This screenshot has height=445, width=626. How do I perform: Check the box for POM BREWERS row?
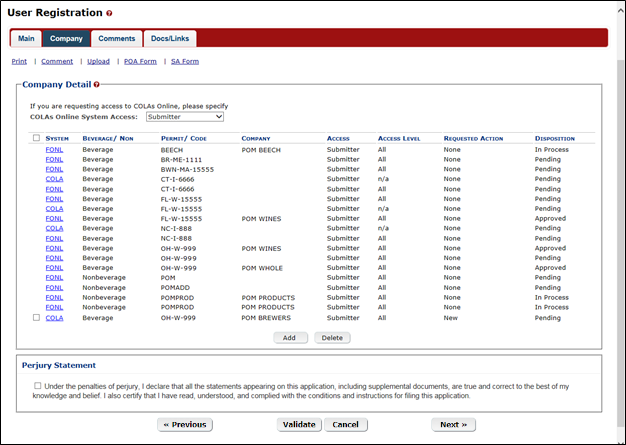coord(36,318)
